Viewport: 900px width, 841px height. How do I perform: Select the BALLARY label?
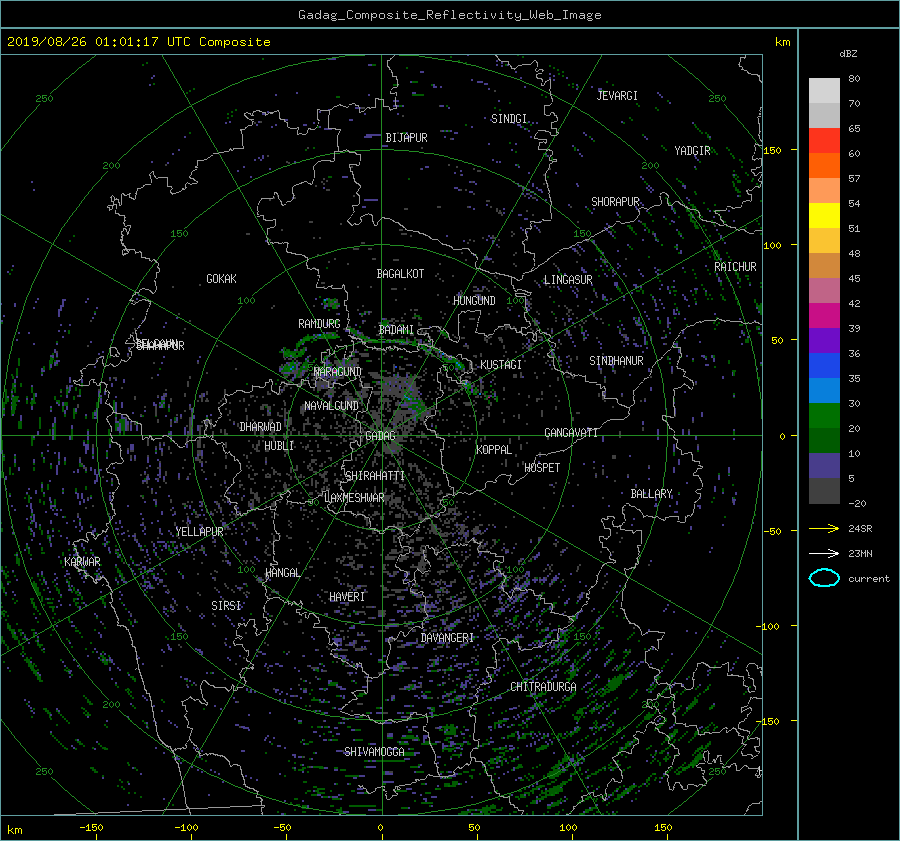tap(651, 494)
